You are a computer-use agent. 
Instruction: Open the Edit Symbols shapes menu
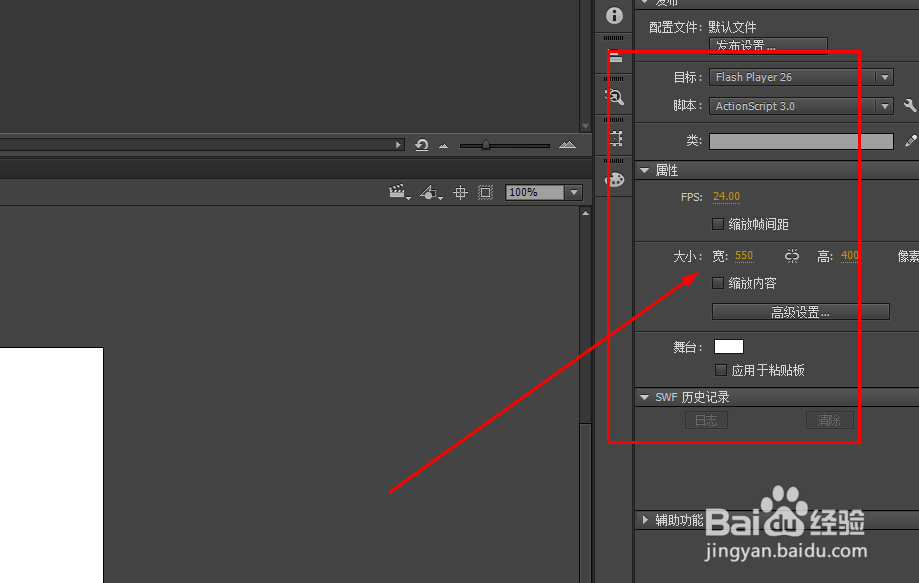click(x=431, y=192)
